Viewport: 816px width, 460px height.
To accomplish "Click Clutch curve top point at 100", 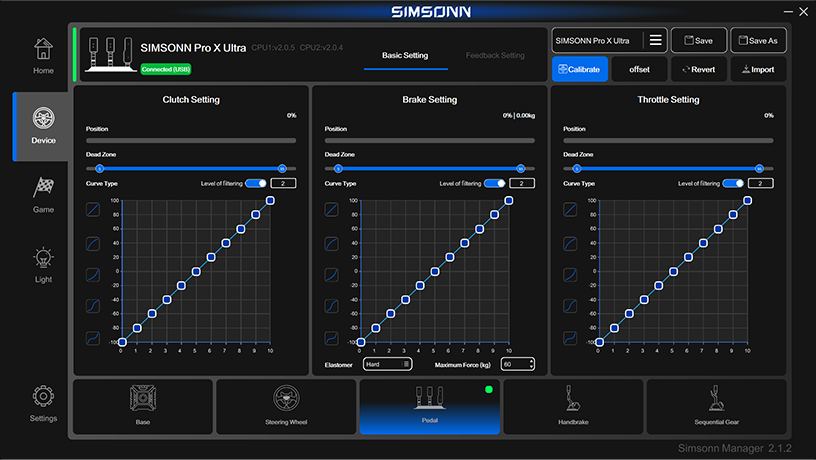I will 270,200.
